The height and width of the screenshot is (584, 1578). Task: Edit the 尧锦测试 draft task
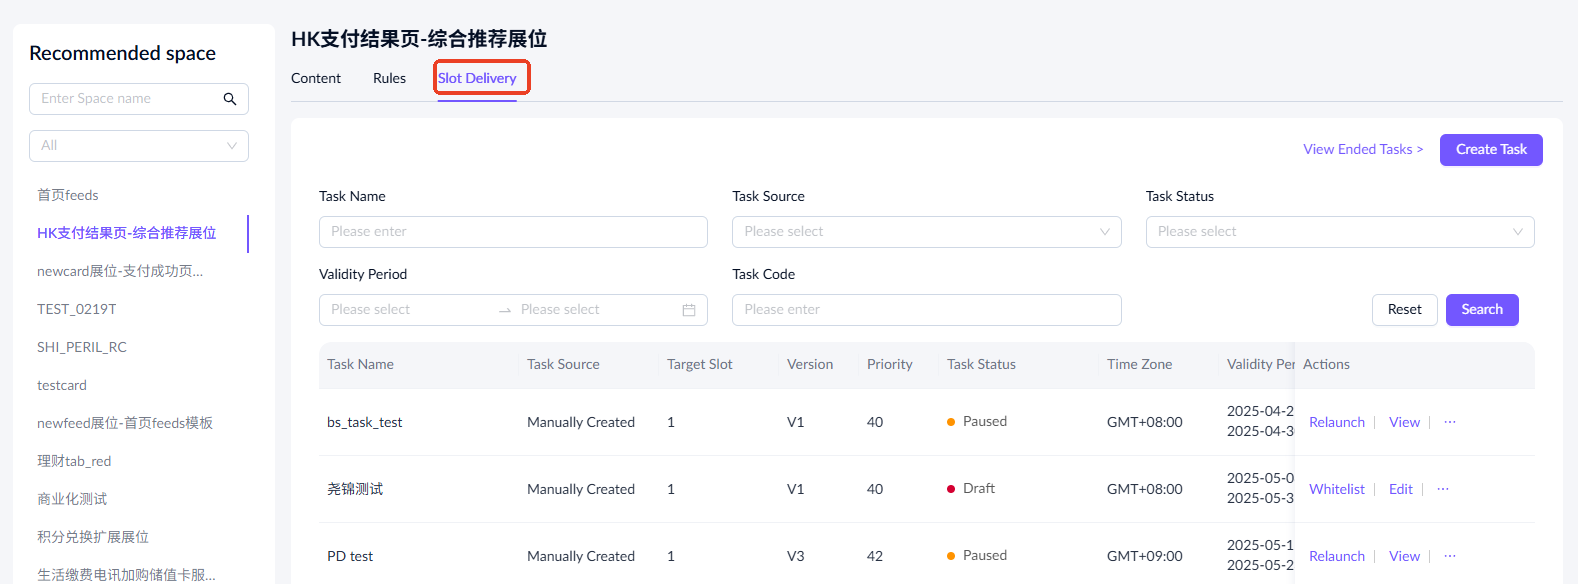tap(1400, 489)
